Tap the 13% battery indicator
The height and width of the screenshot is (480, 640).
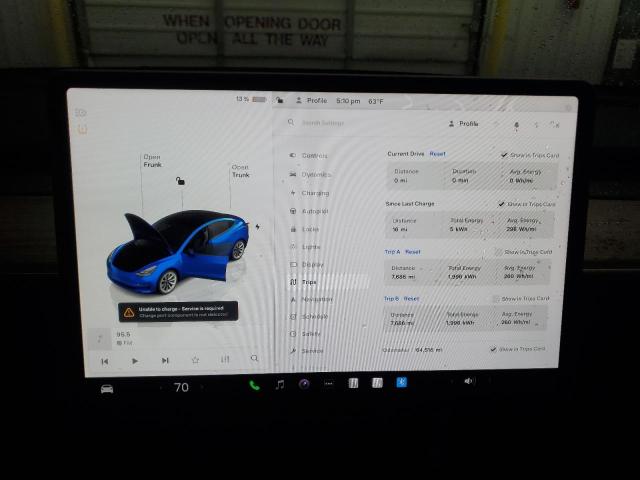(251, 99)
